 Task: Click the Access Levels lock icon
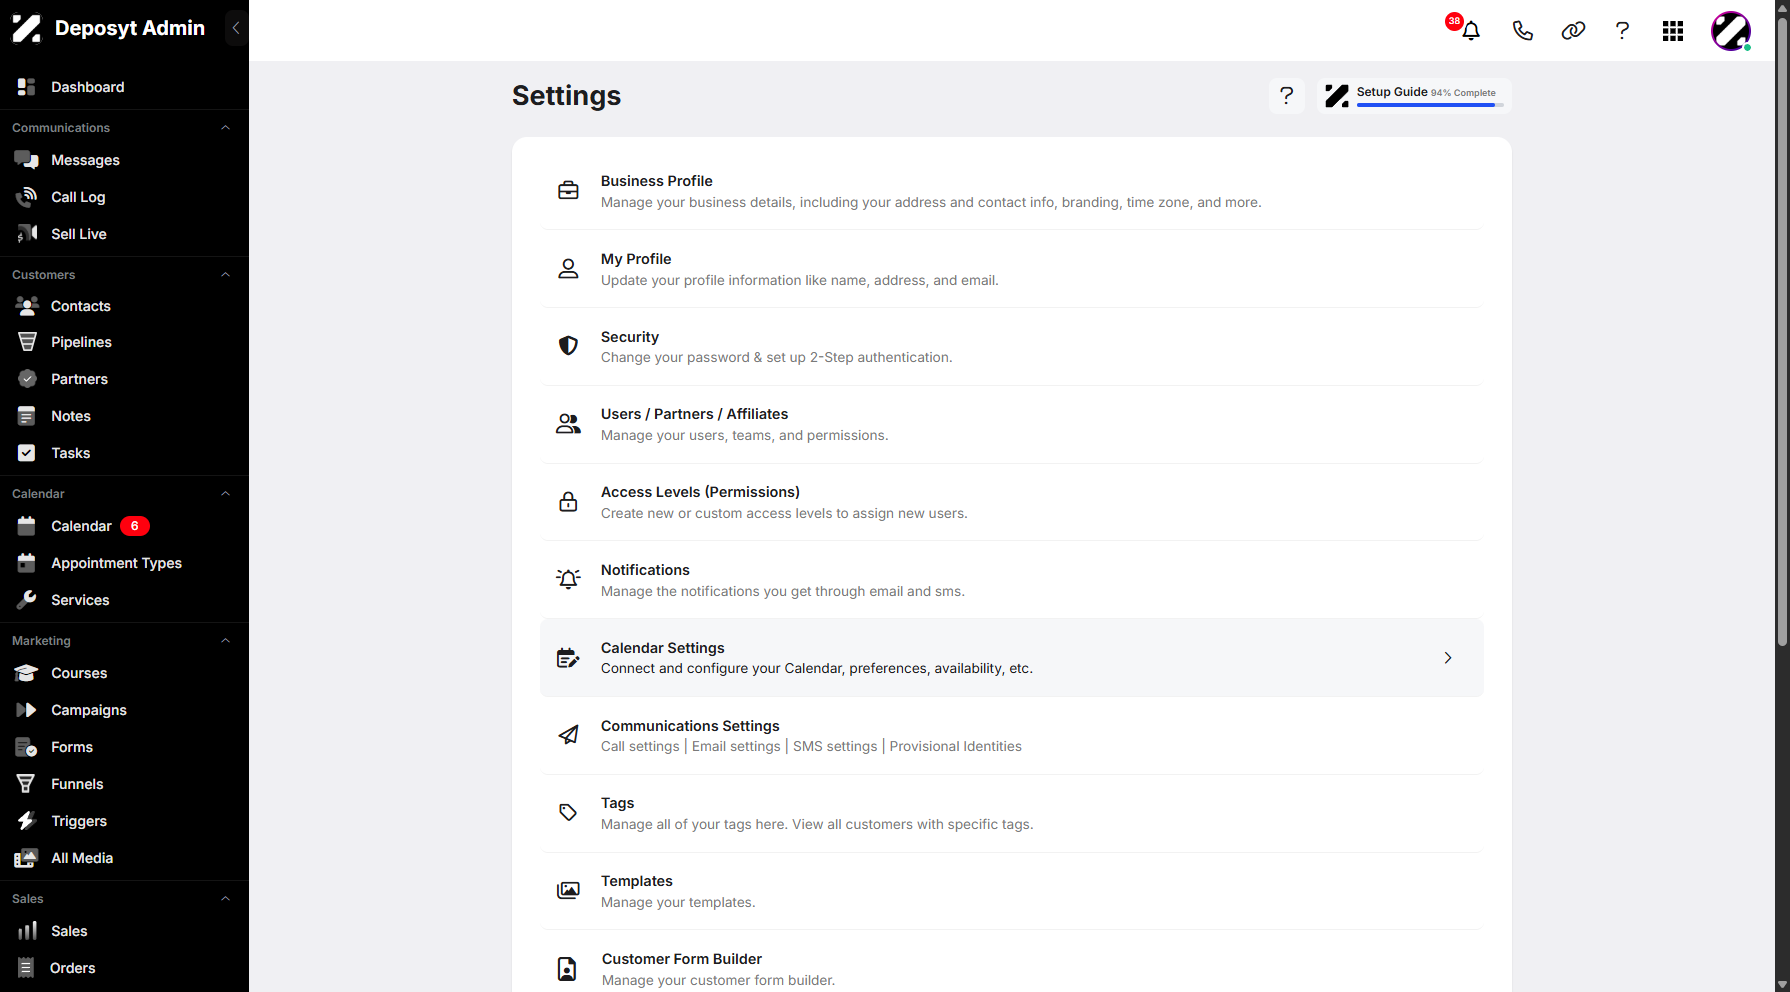click(568, 501)
